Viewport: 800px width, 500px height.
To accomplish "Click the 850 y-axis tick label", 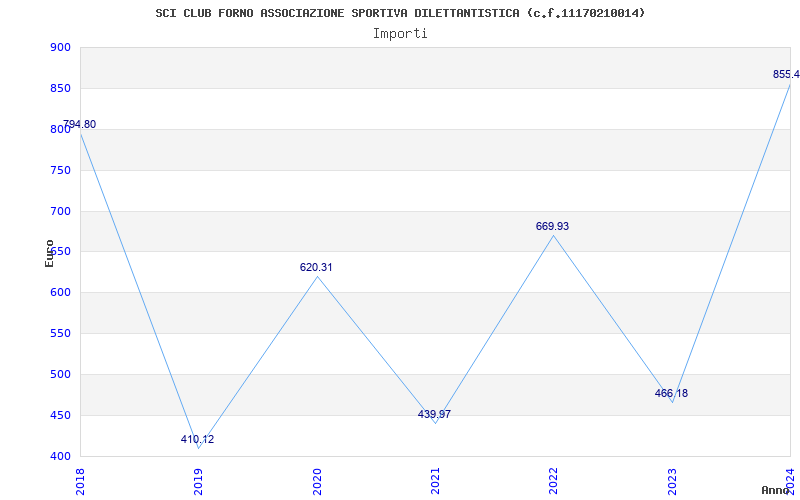I will pyautogui.click(x=60, y=88).
